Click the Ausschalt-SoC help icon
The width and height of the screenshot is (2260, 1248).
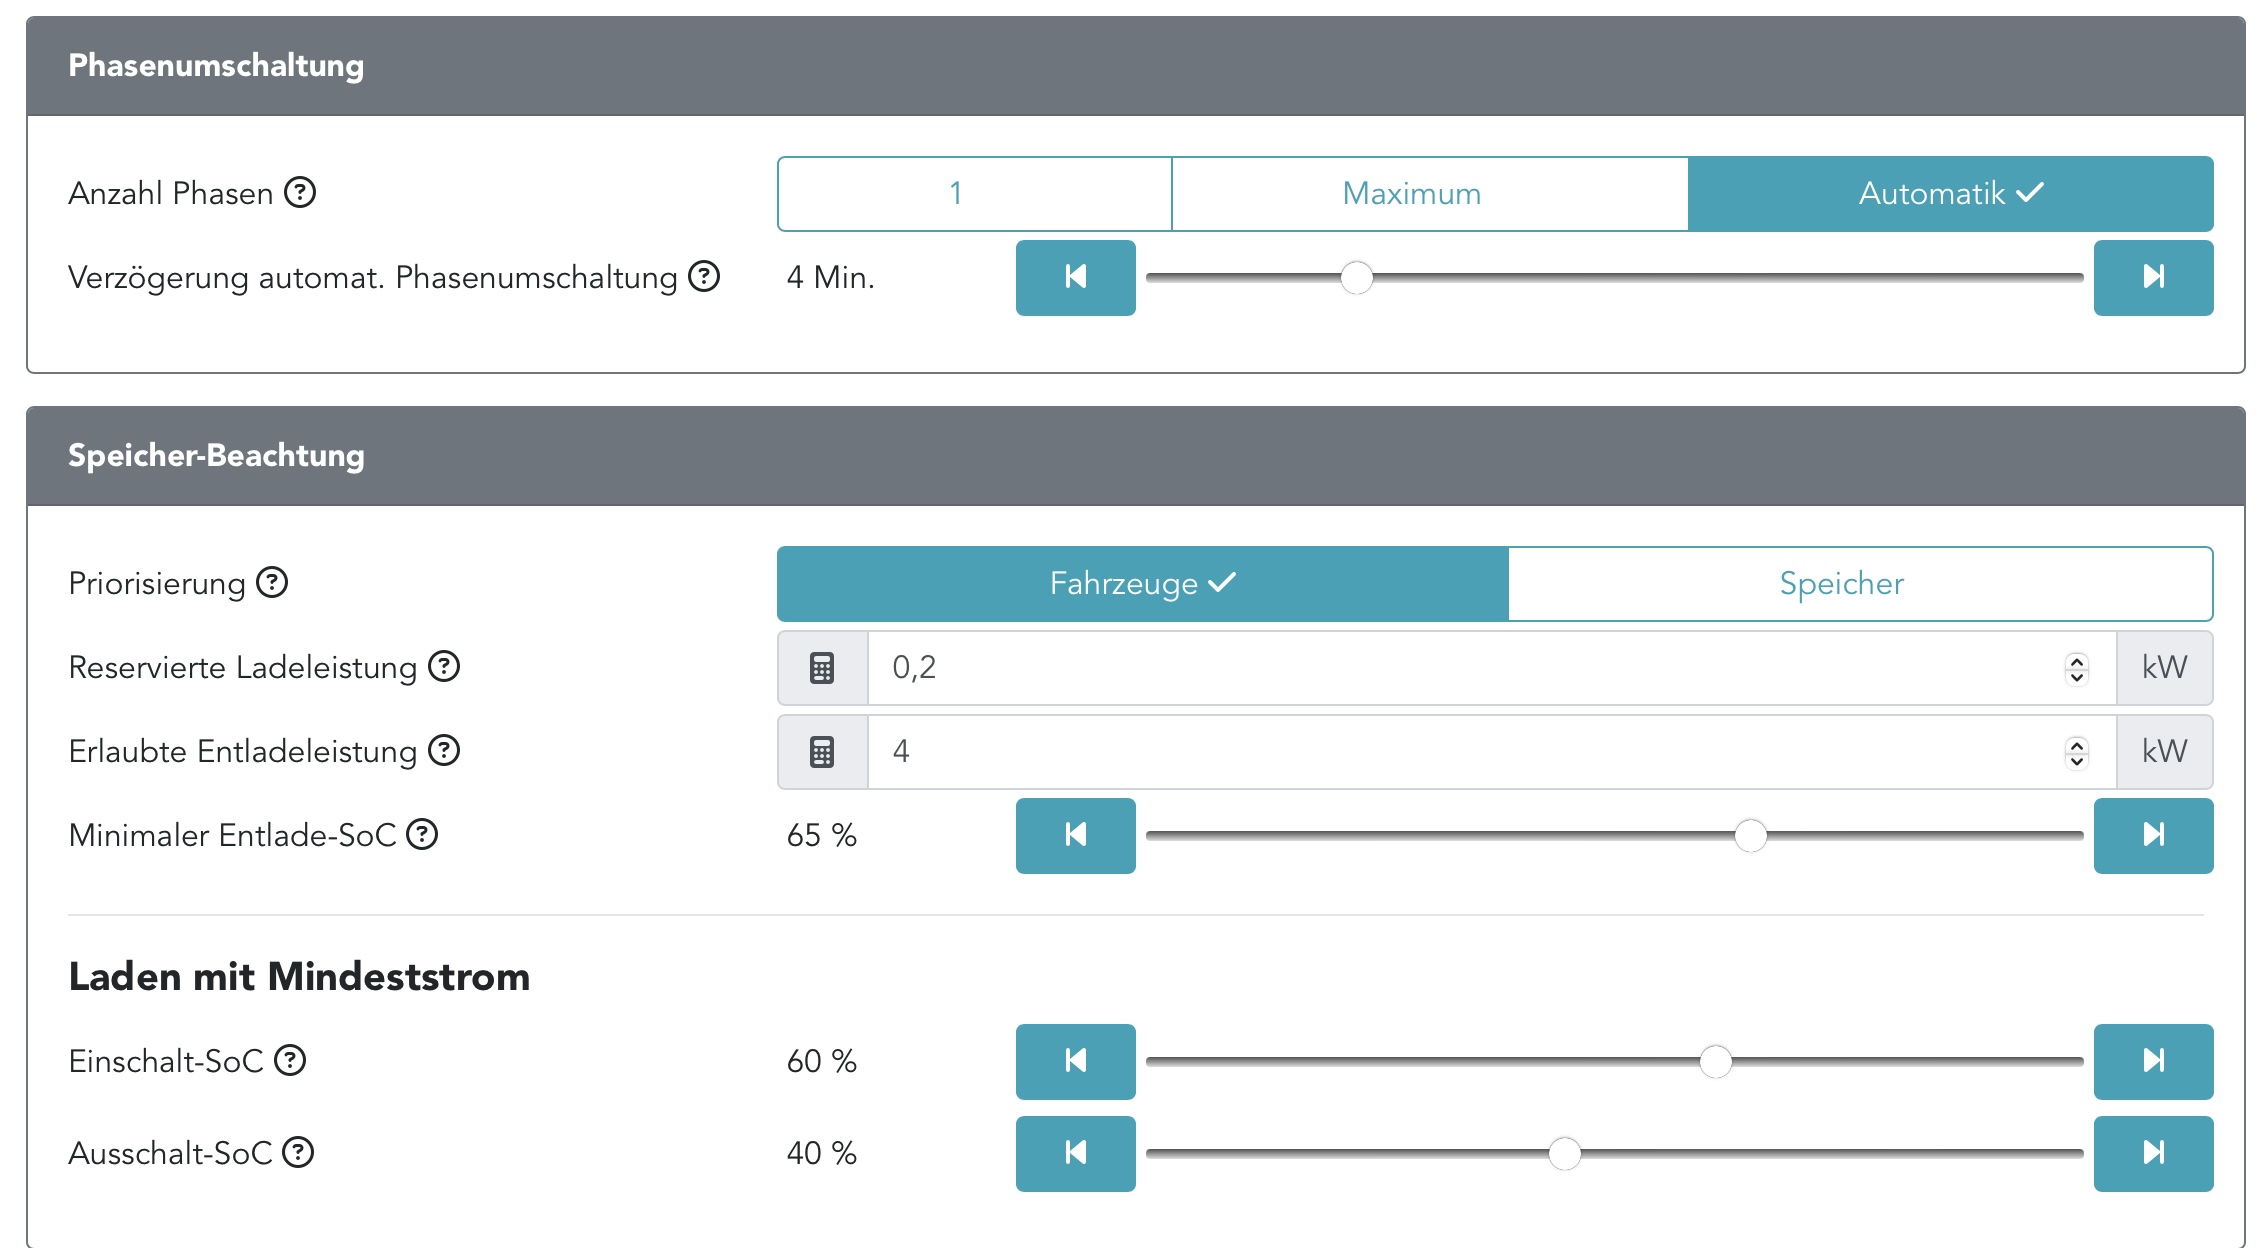point(298,1152)
